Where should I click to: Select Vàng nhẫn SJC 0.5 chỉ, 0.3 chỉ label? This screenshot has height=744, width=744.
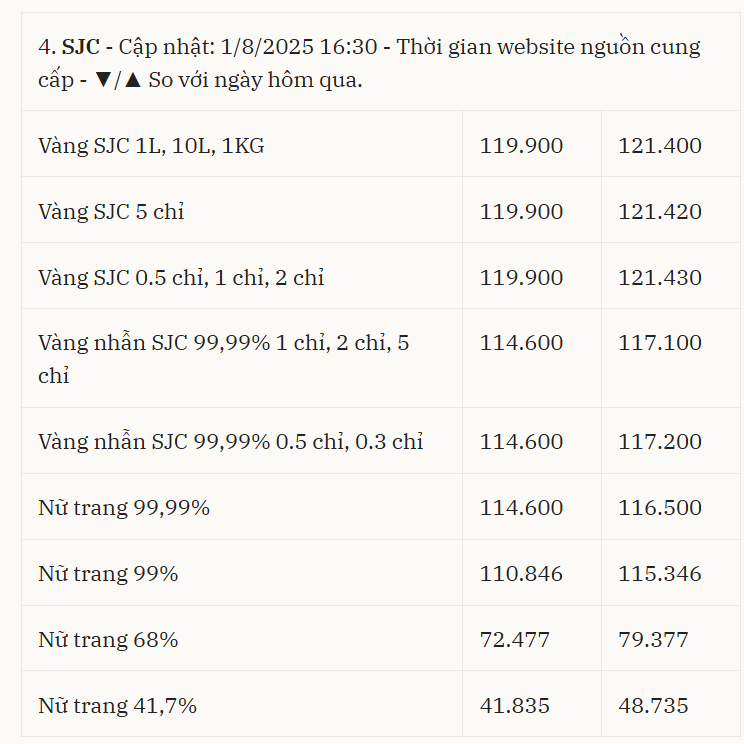click(x=231, y=441)
